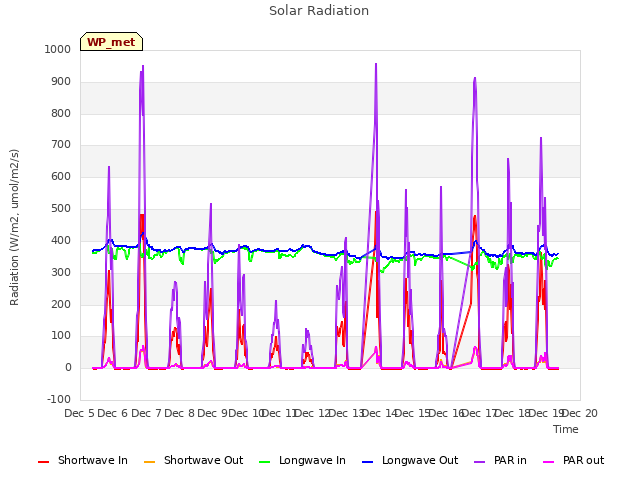
Task: Click the Solar Radiation chart title
Action: tap(319, 11)
